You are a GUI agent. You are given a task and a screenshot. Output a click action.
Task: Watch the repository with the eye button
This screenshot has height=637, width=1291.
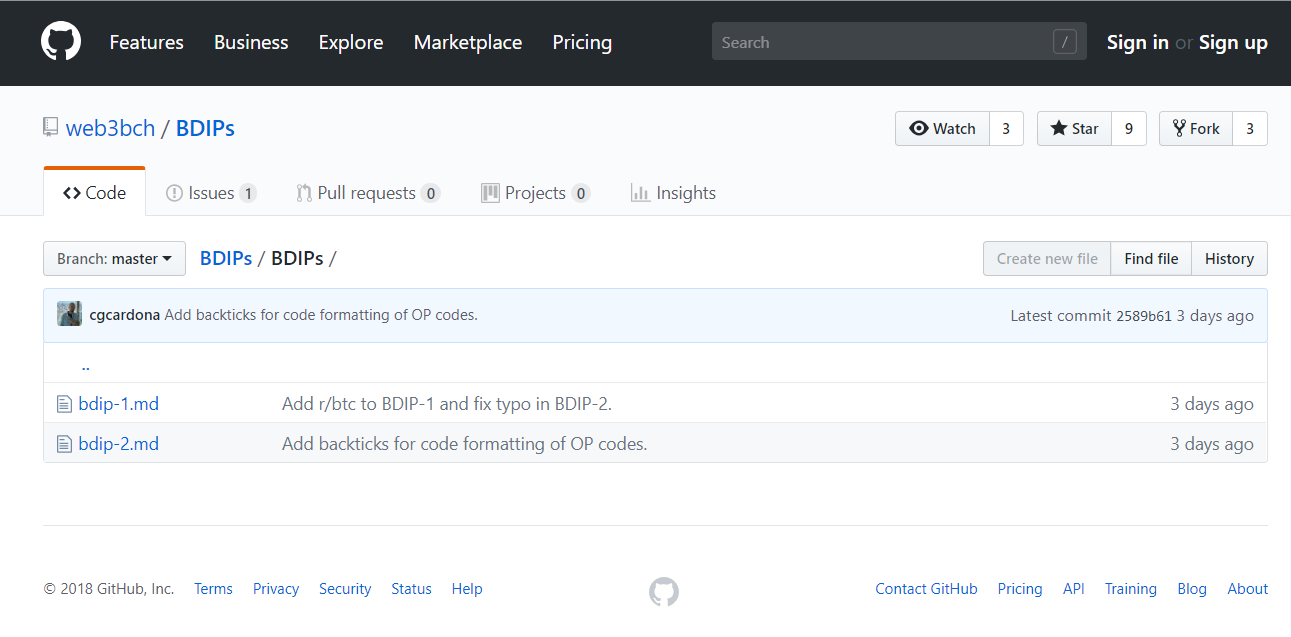pos(942,128)
